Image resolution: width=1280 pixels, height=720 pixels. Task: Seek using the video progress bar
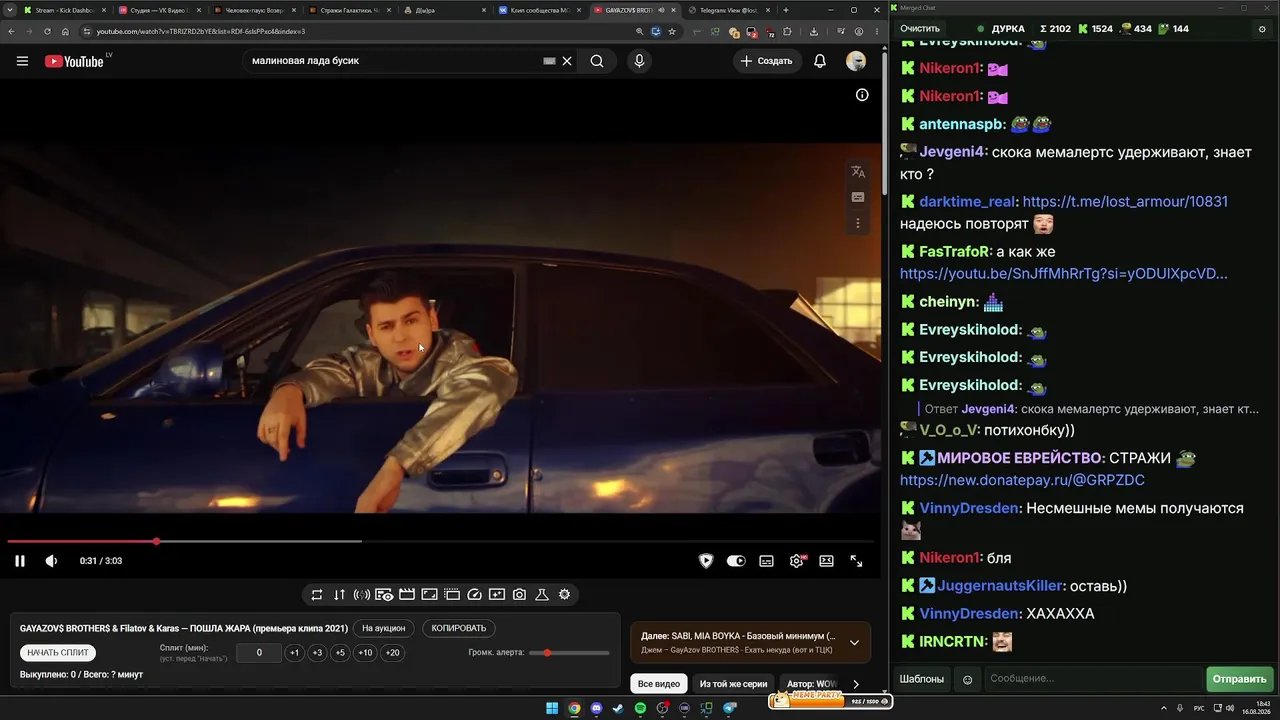tap(440, 541)
